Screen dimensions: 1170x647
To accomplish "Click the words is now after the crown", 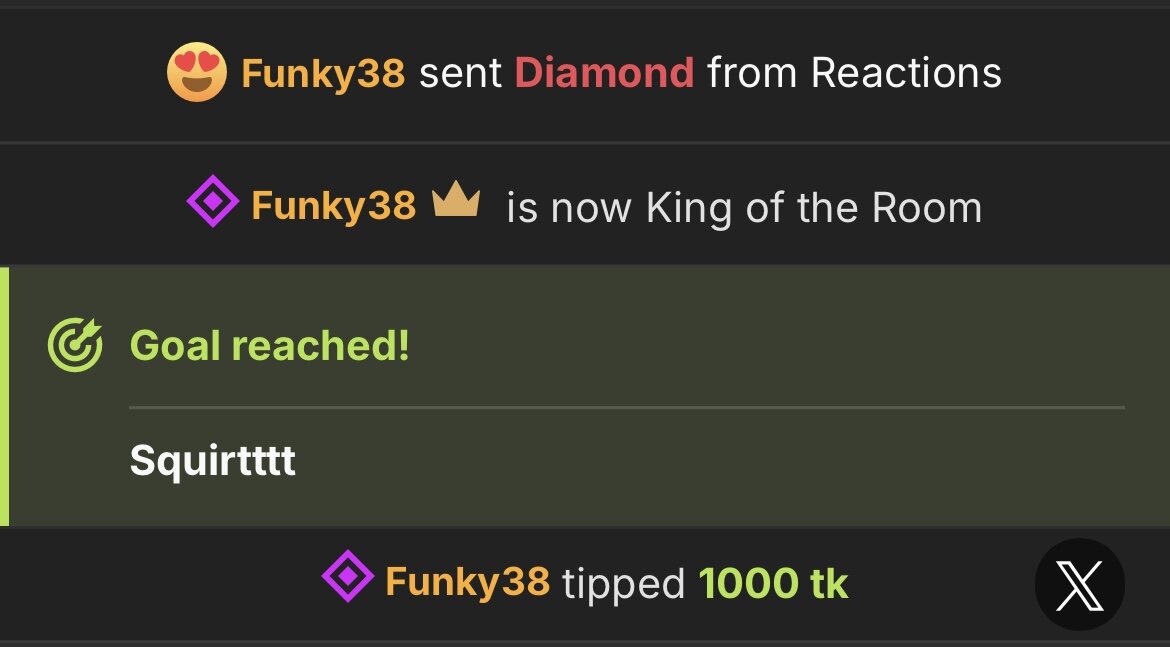I will [570, 208].
